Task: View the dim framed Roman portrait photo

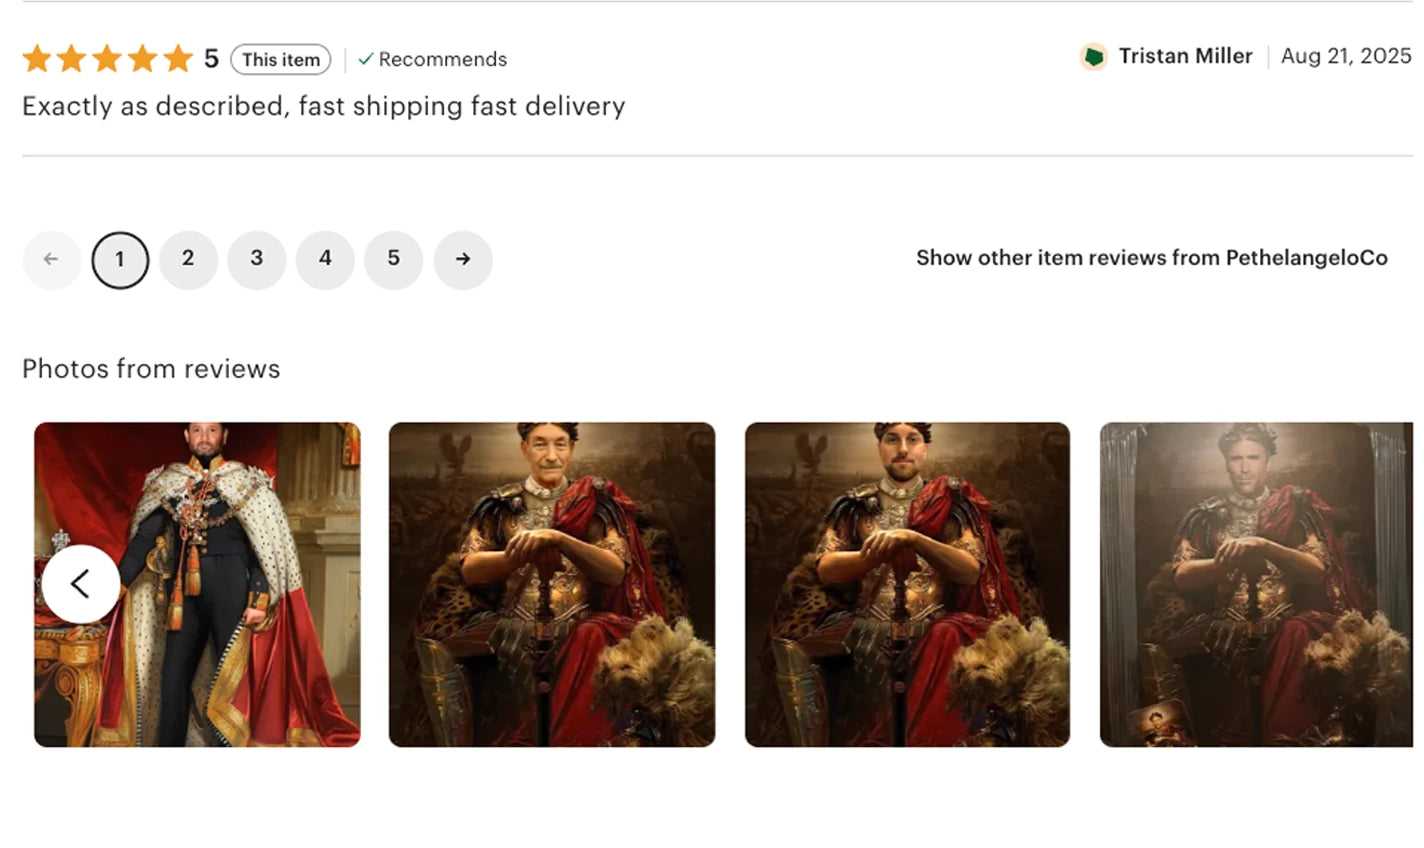Action: point(1256,584)
